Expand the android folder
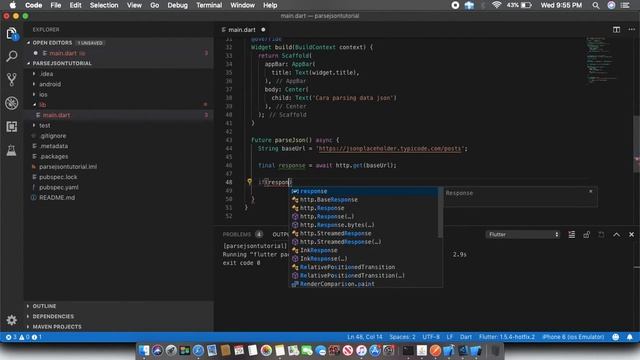 pos(50,84)
